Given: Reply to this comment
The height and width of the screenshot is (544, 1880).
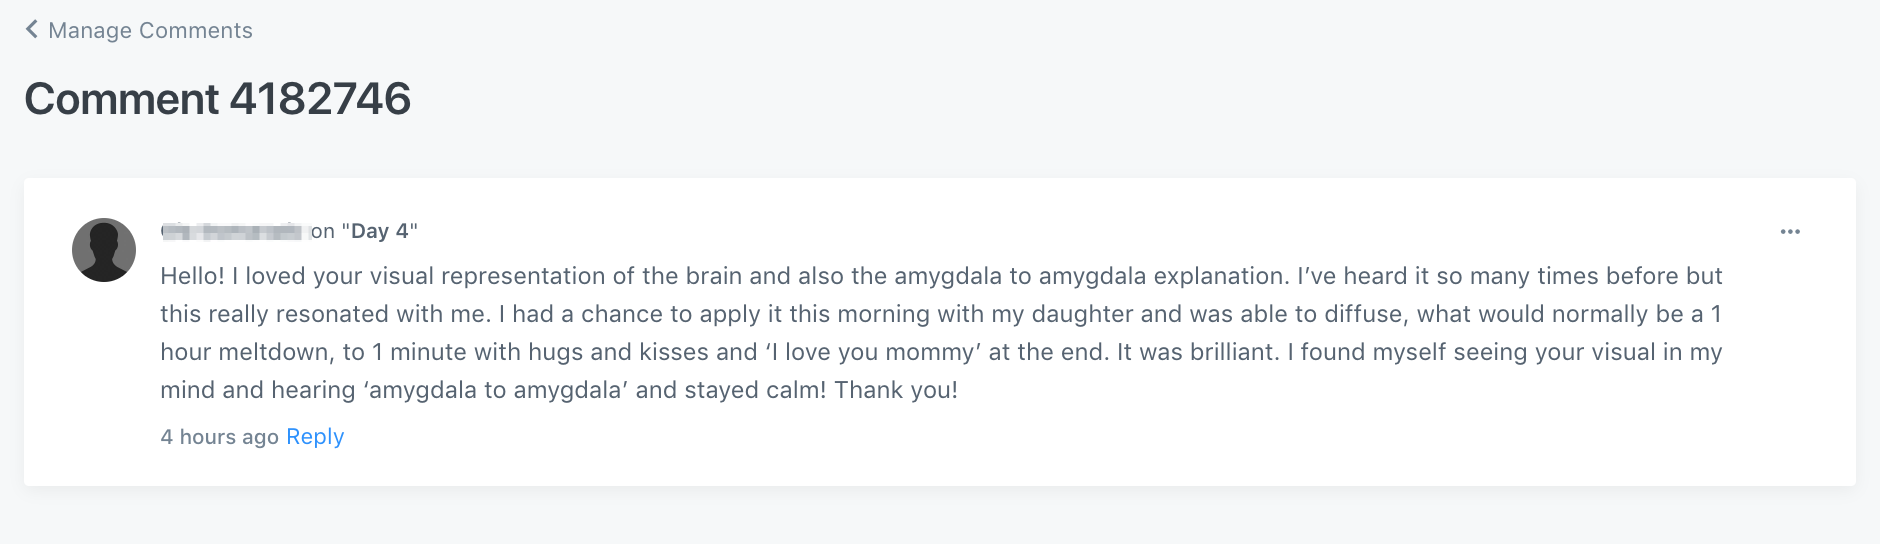Looking at the screenshot, I should (x=315, y=437).
